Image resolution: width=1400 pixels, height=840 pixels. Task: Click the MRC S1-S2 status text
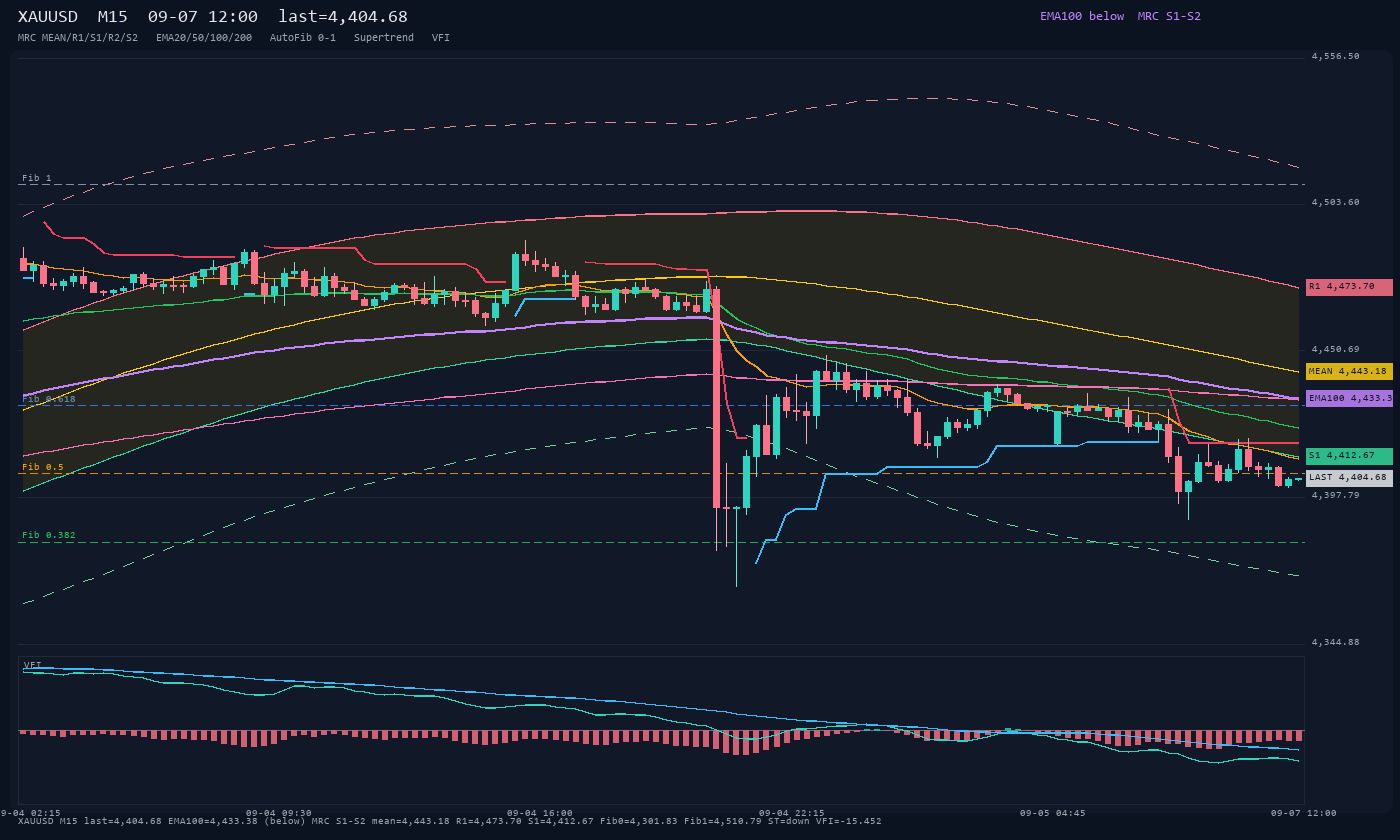(1169, 16)
